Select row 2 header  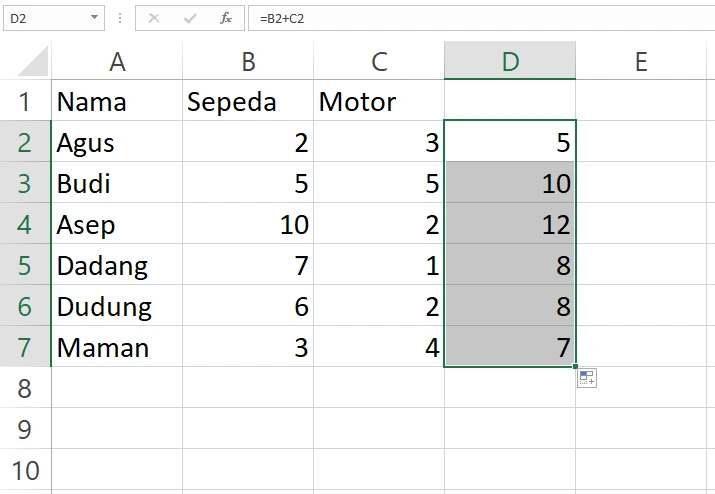tap(25, 142)
